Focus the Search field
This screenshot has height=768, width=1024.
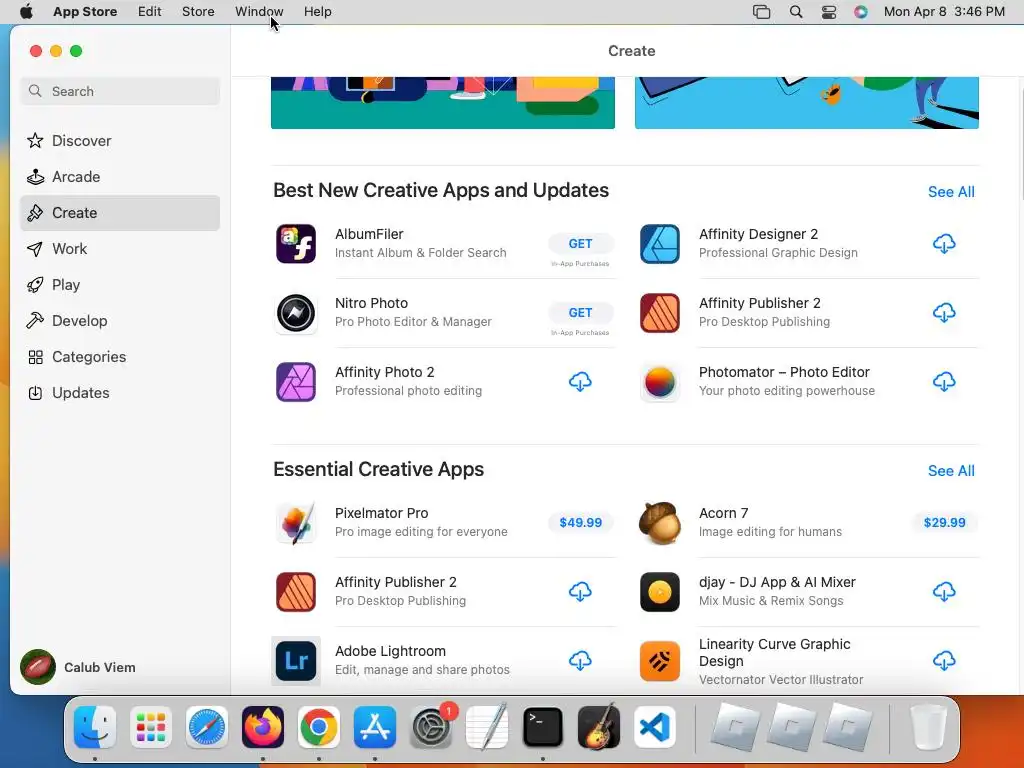coord(120,91)
